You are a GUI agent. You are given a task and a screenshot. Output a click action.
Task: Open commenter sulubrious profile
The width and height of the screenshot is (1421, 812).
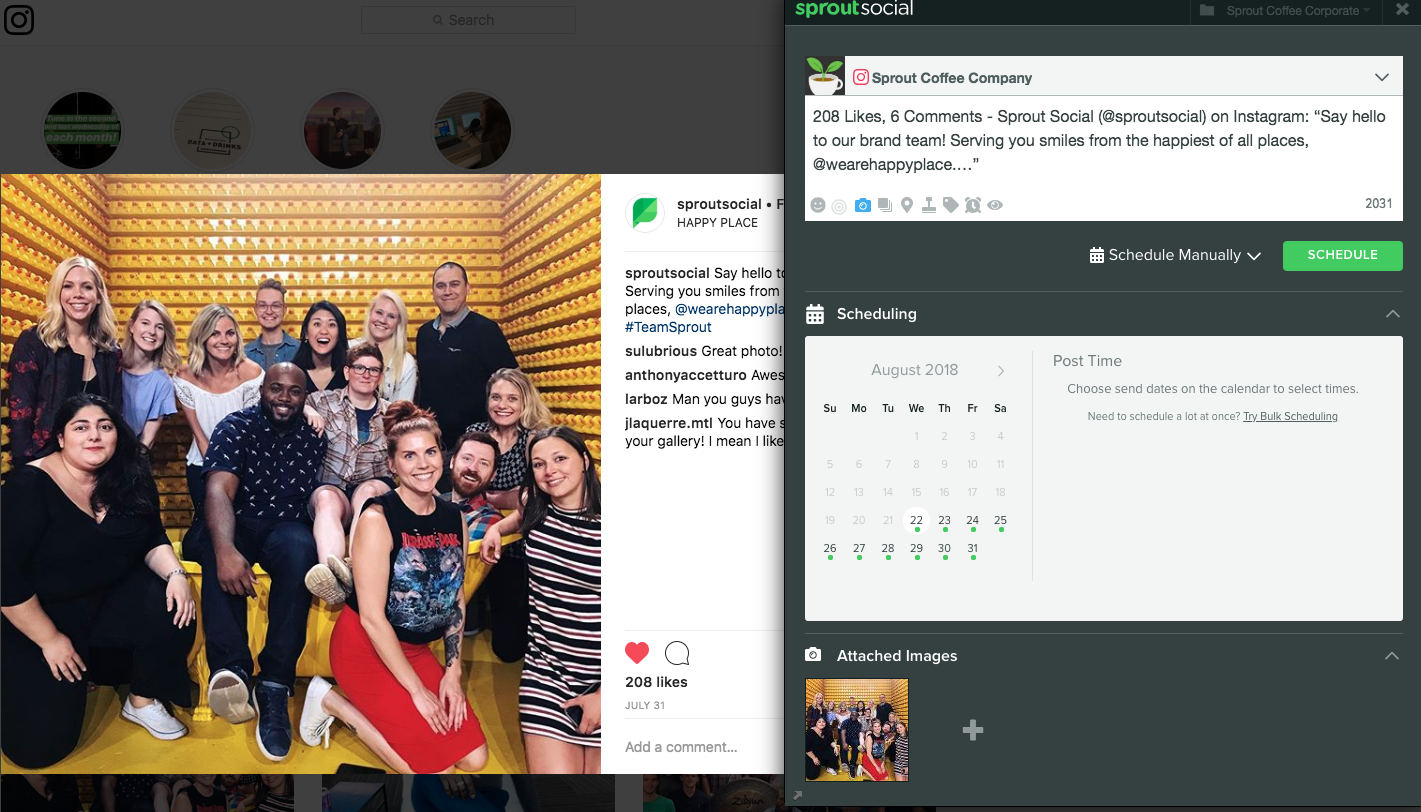(x=661, y=352)
